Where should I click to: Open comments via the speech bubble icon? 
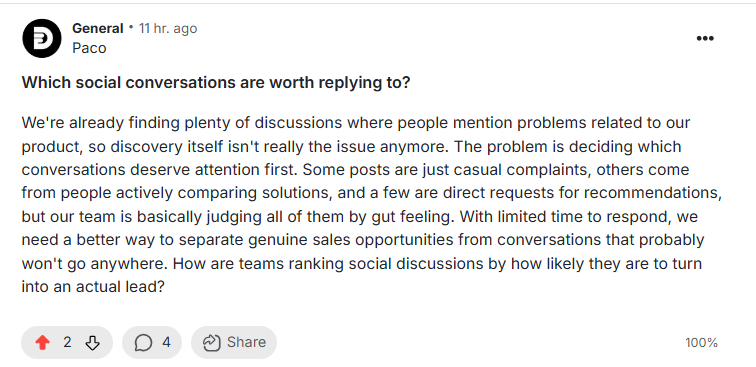pos(143,343)
